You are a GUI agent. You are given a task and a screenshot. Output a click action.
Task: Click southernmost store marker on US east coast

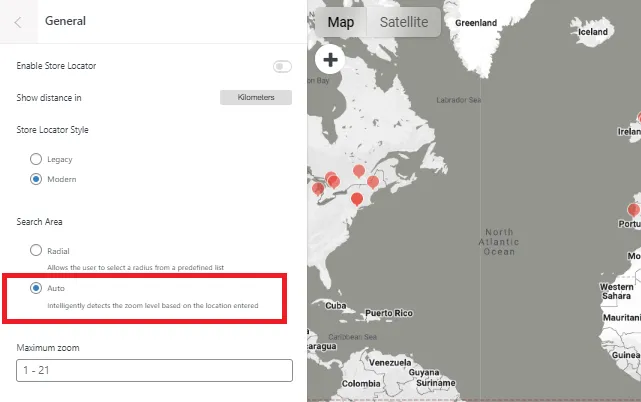tap(356, 200)
